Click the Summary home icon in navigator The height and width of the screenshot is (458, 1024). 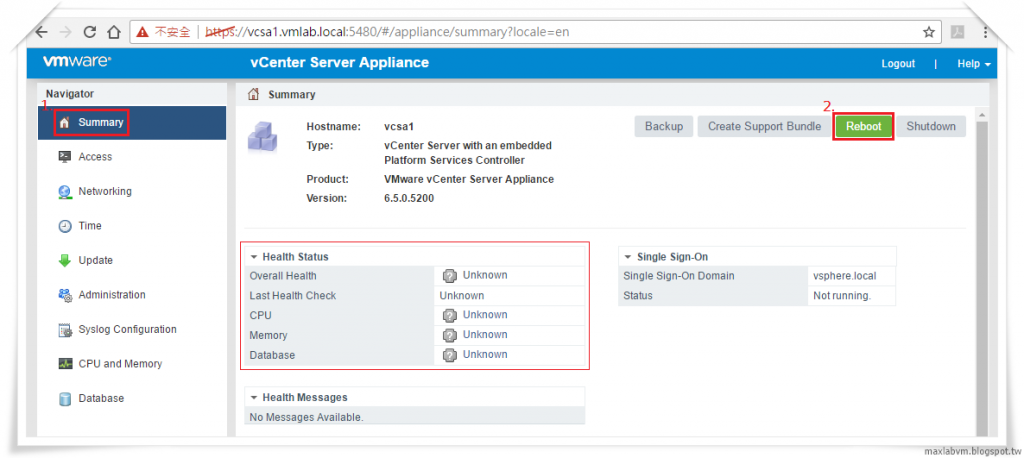[64, 122]
